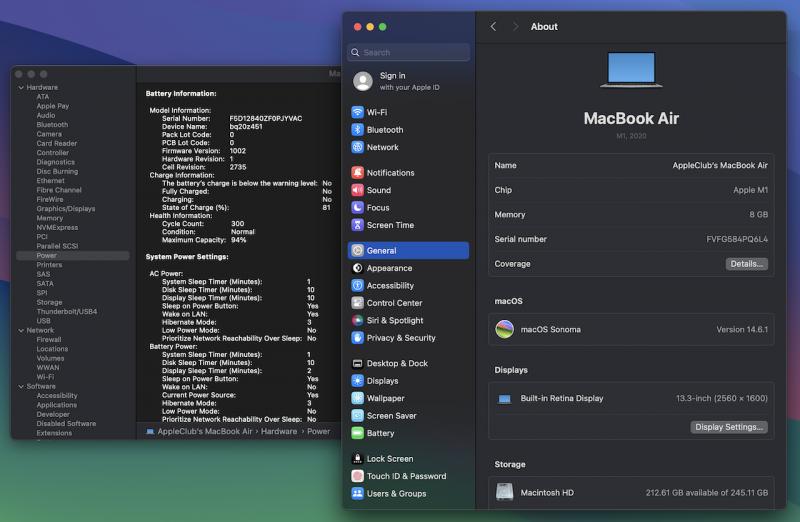Click the MacBook Air image in About
Image resolution: width=800 pixels, height=522 pixels.
pyautogui.click(x=631, y=69)
